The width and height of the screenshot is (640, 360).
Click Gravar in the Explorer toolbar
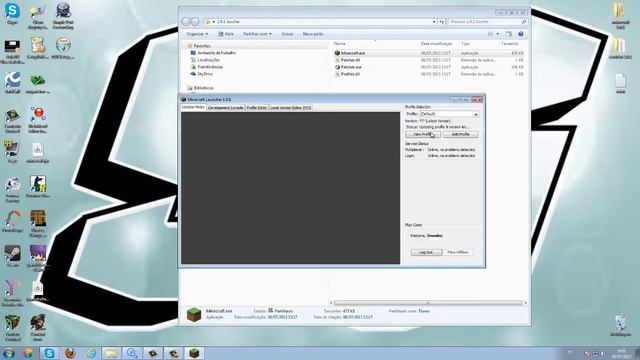click(x=287, y=34)
